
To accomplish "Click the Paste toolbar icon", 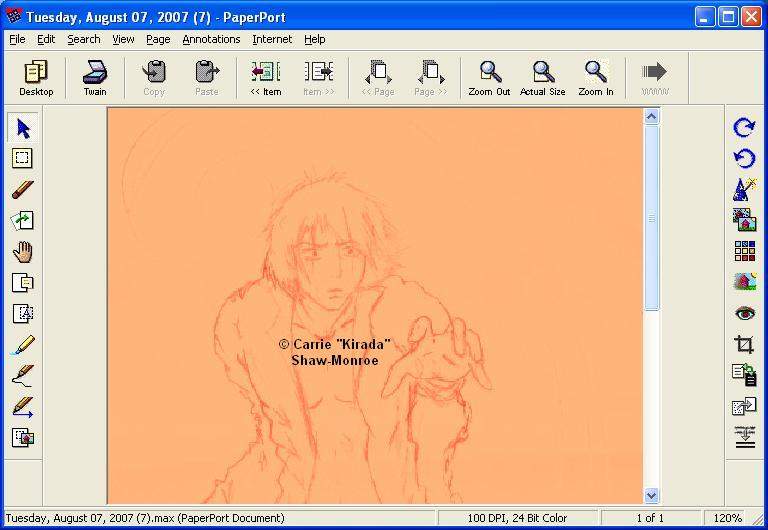I will pos(206,78).
